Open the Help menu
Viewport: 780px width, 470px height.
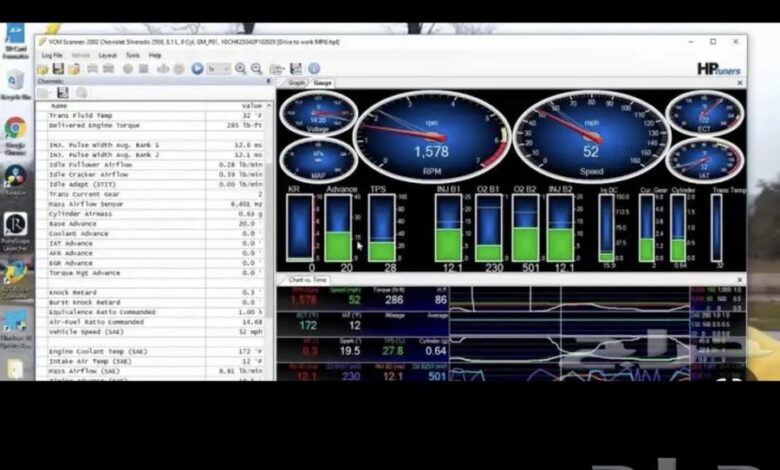coord(155,56)
